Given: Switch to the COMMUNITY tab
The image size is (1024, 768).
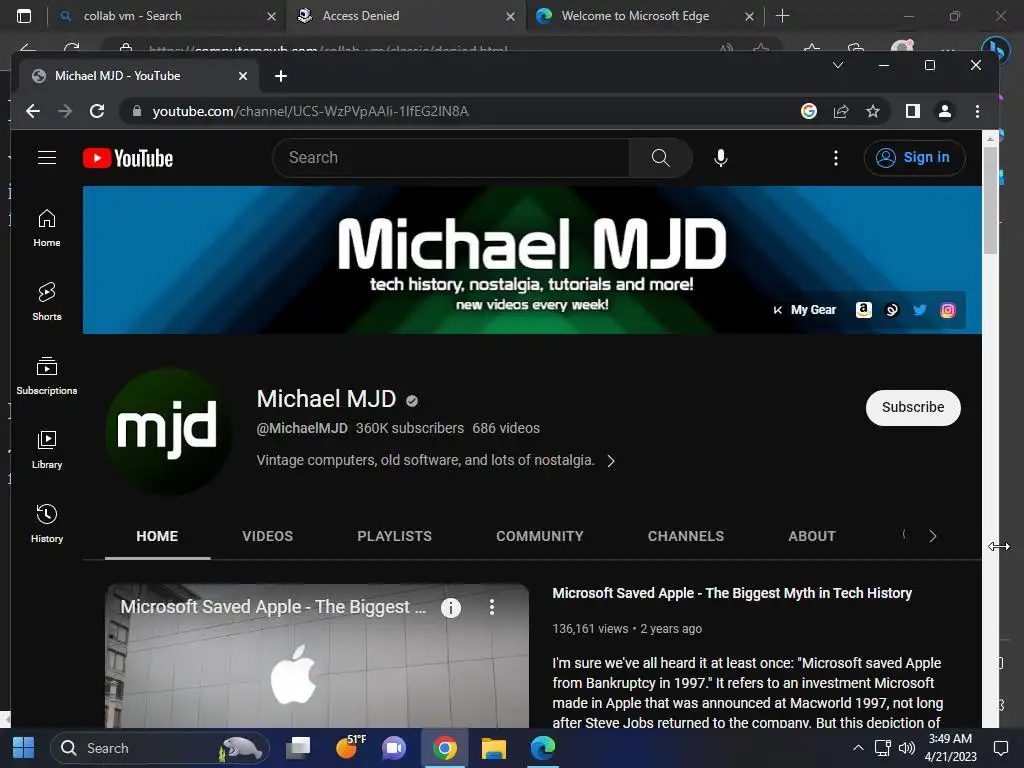Looking at the screenshot, I should coord(539,536).
